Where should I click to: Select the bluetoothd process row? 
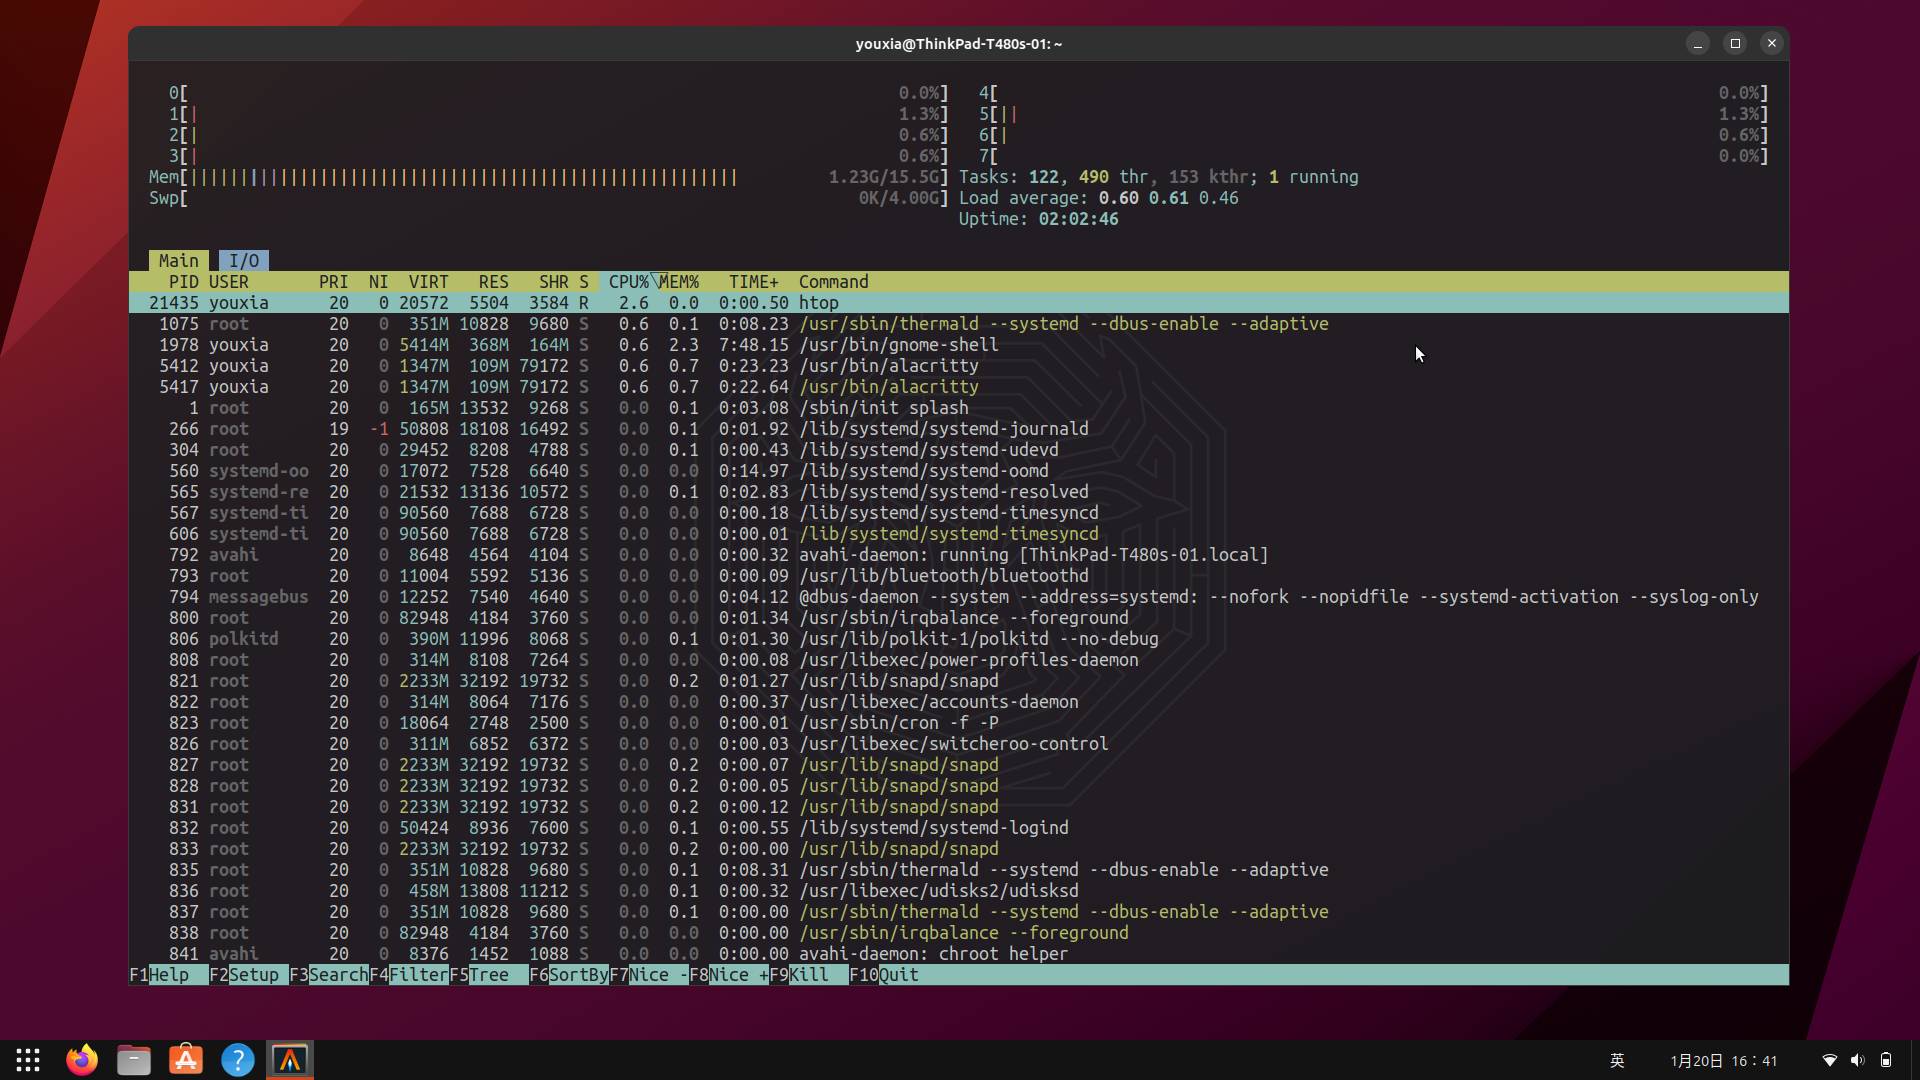point(959,576)
